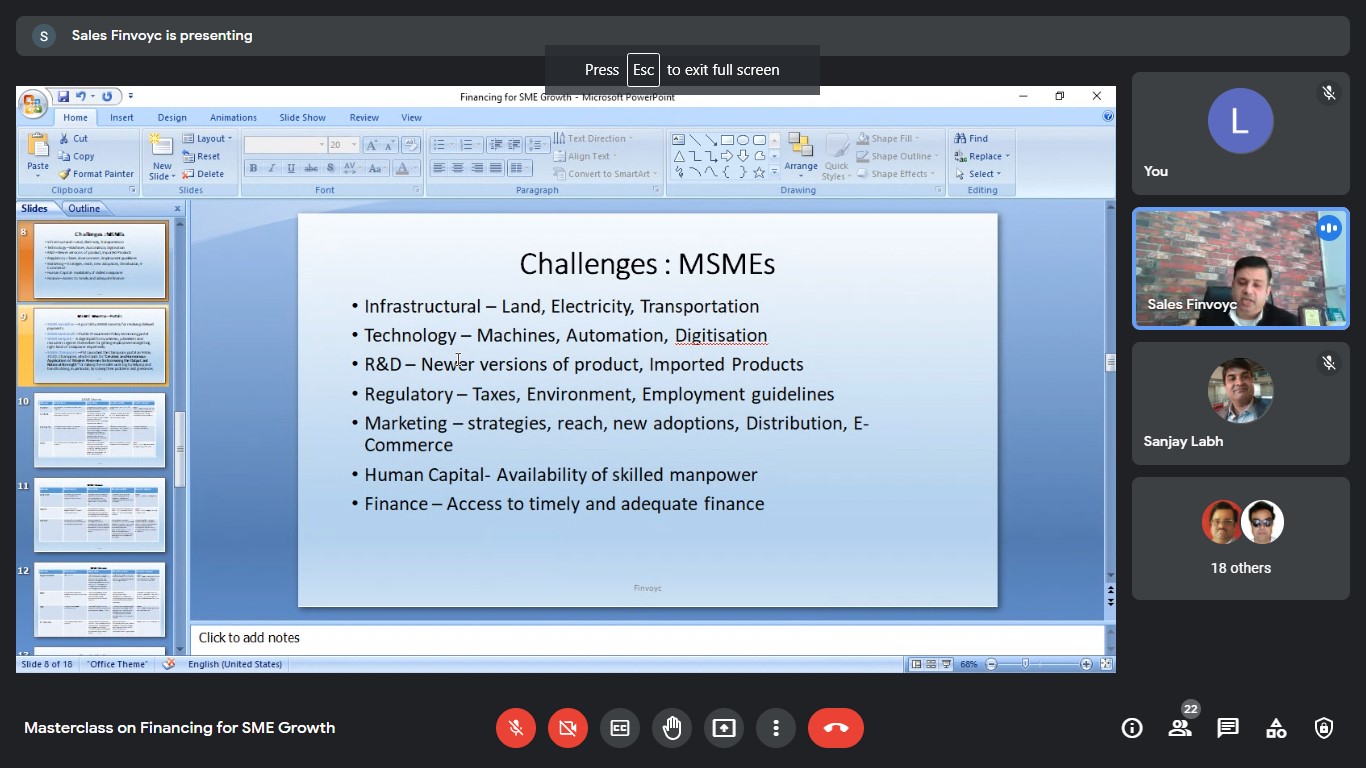Open the Convert to SmartArt dropdown
Image resolution: width=1366 pixels, height=768 pixels.
coord(606,174)
